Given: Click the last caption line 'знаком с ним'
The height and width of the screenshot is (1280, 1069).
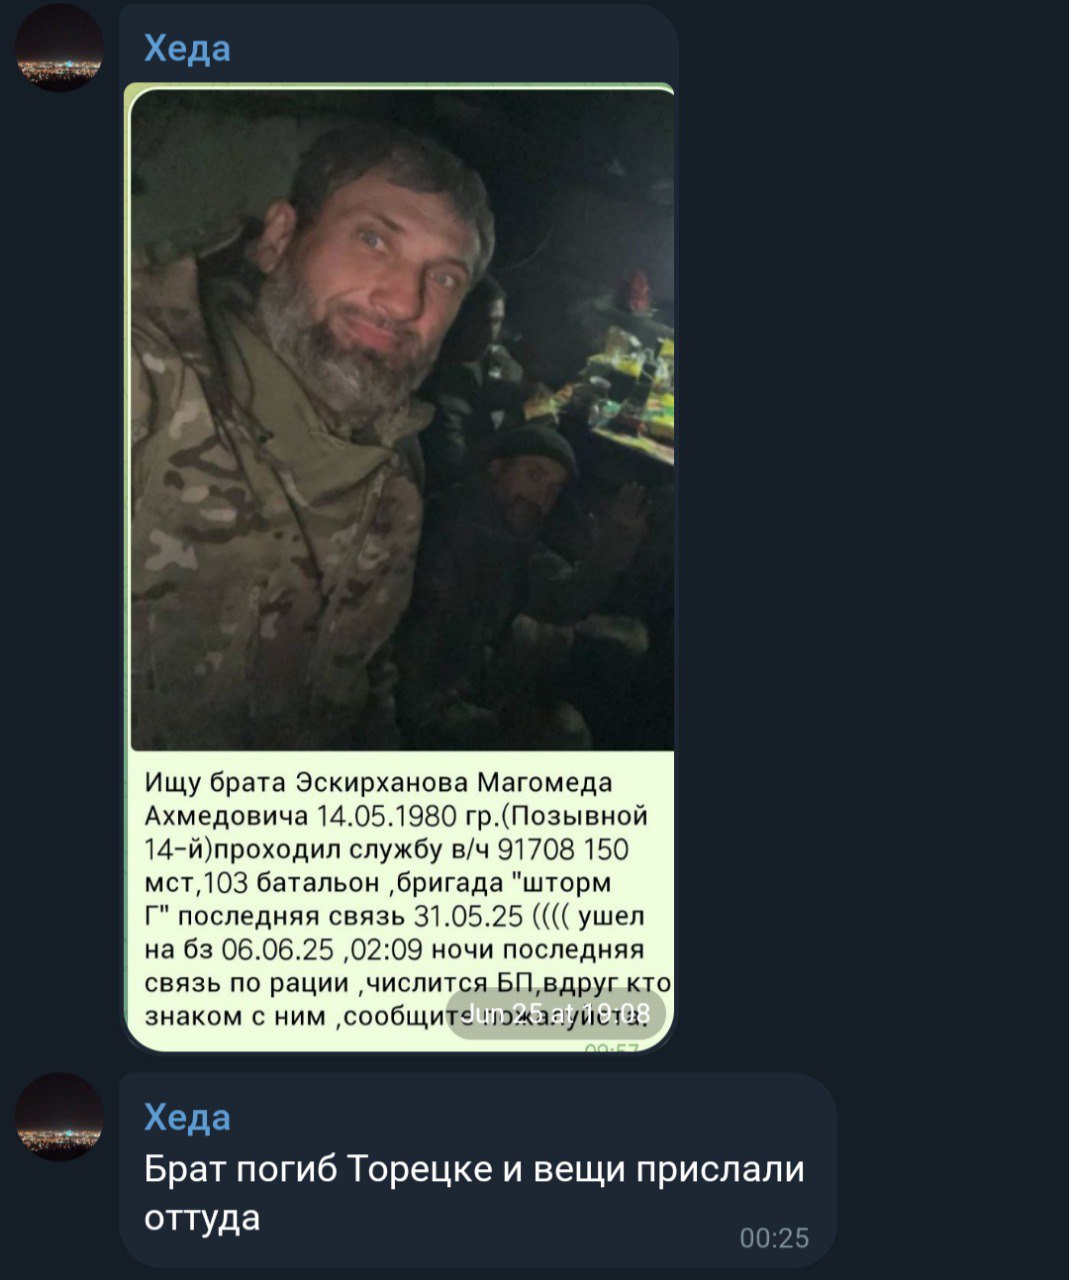Looking at the screenshot, I should (234, 1016).
